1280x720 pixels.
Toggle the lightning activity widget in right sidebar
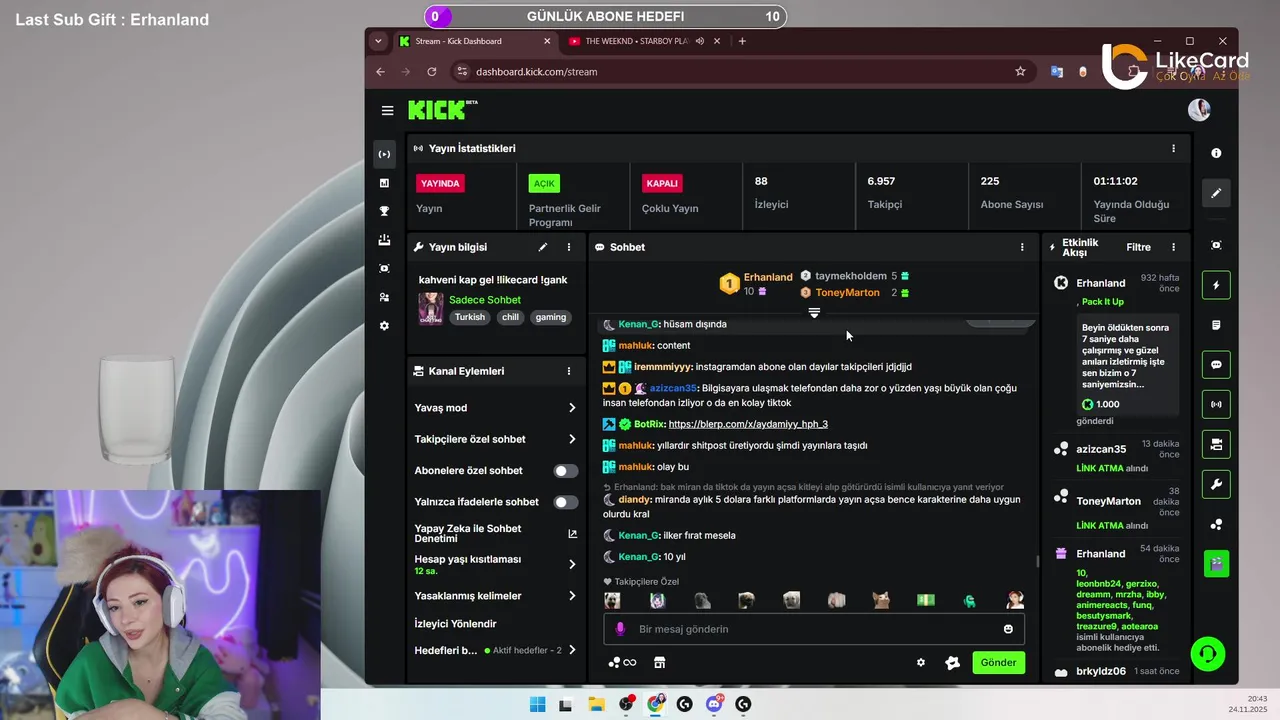(x=1216, y=285)
